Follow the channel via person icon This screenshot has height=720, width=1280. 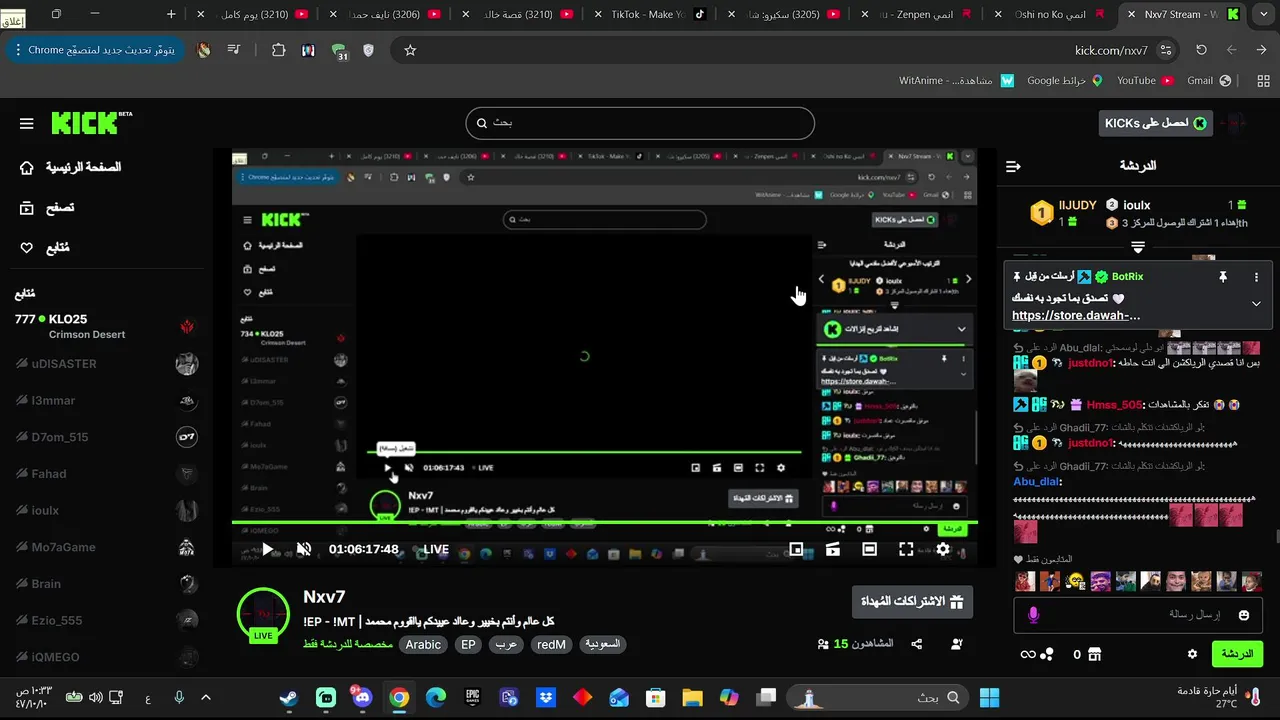pyautogui.click(x=957, y=645)
